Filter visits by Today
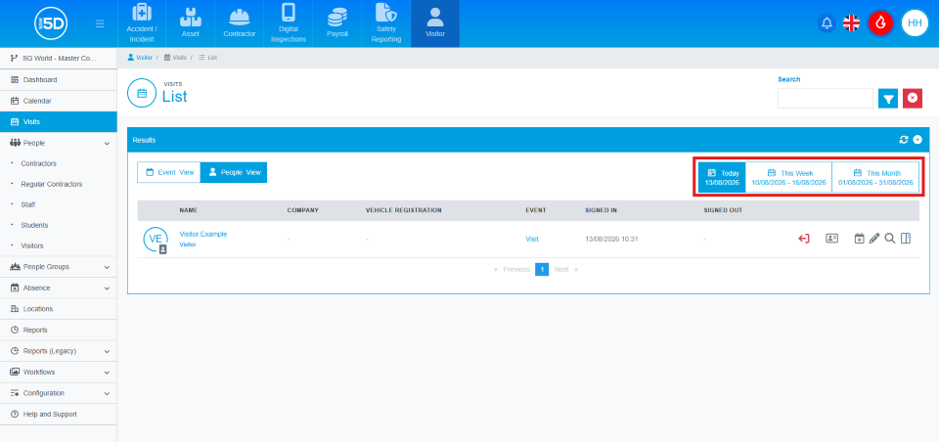Viewport: 939px width, 442px height. (722, 177)
